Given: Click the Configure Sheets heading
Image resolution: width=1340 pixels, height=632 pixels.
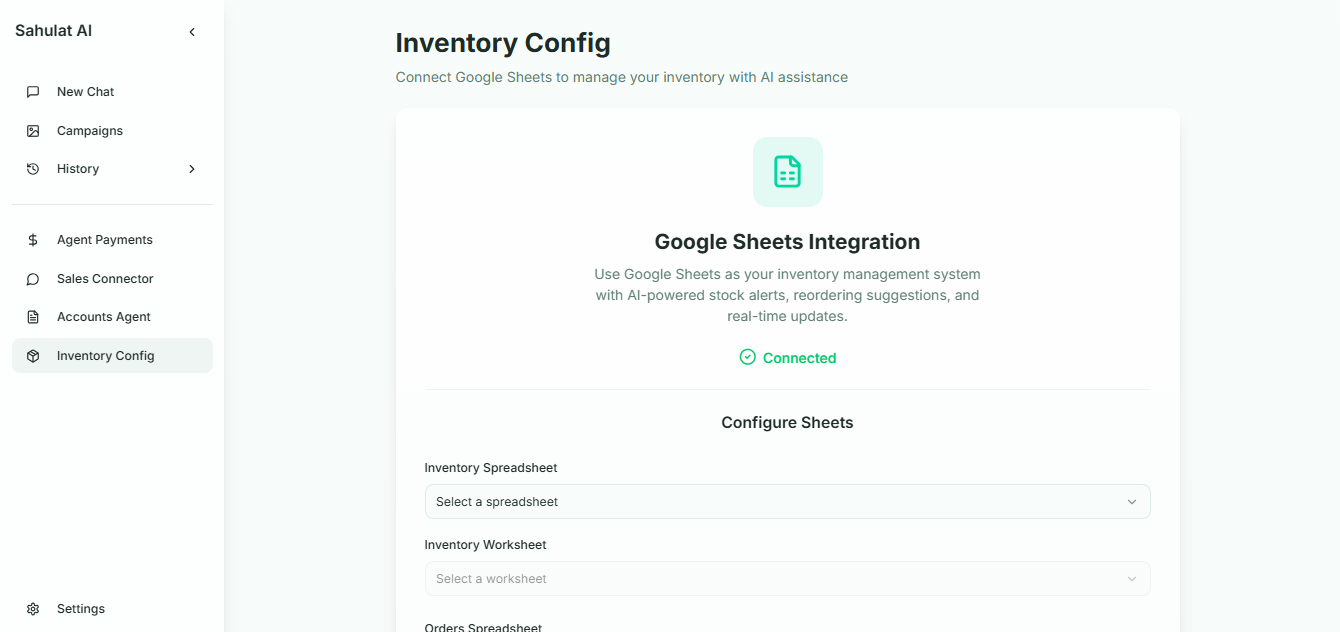Looking at the screenshot, I should pyautogui.click(x=788, y=423).
